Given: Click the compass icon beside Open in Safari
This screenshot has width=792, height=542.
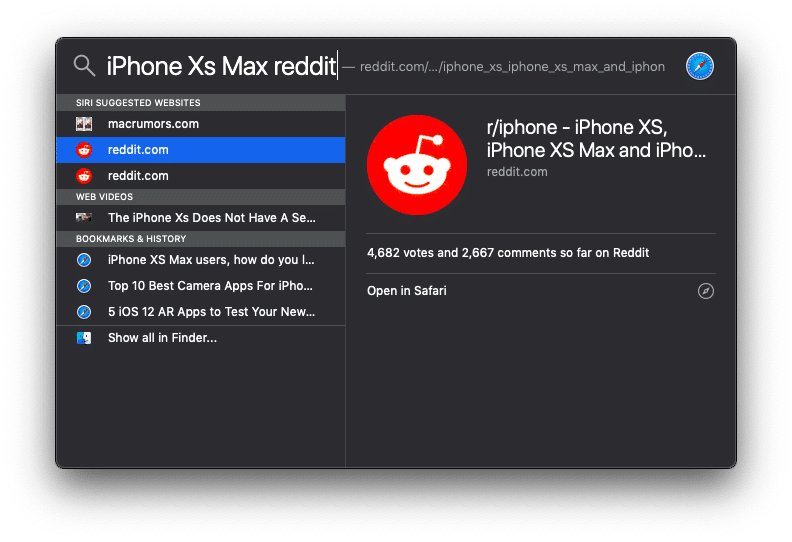Looking at the screenshot, I should 706,291.
